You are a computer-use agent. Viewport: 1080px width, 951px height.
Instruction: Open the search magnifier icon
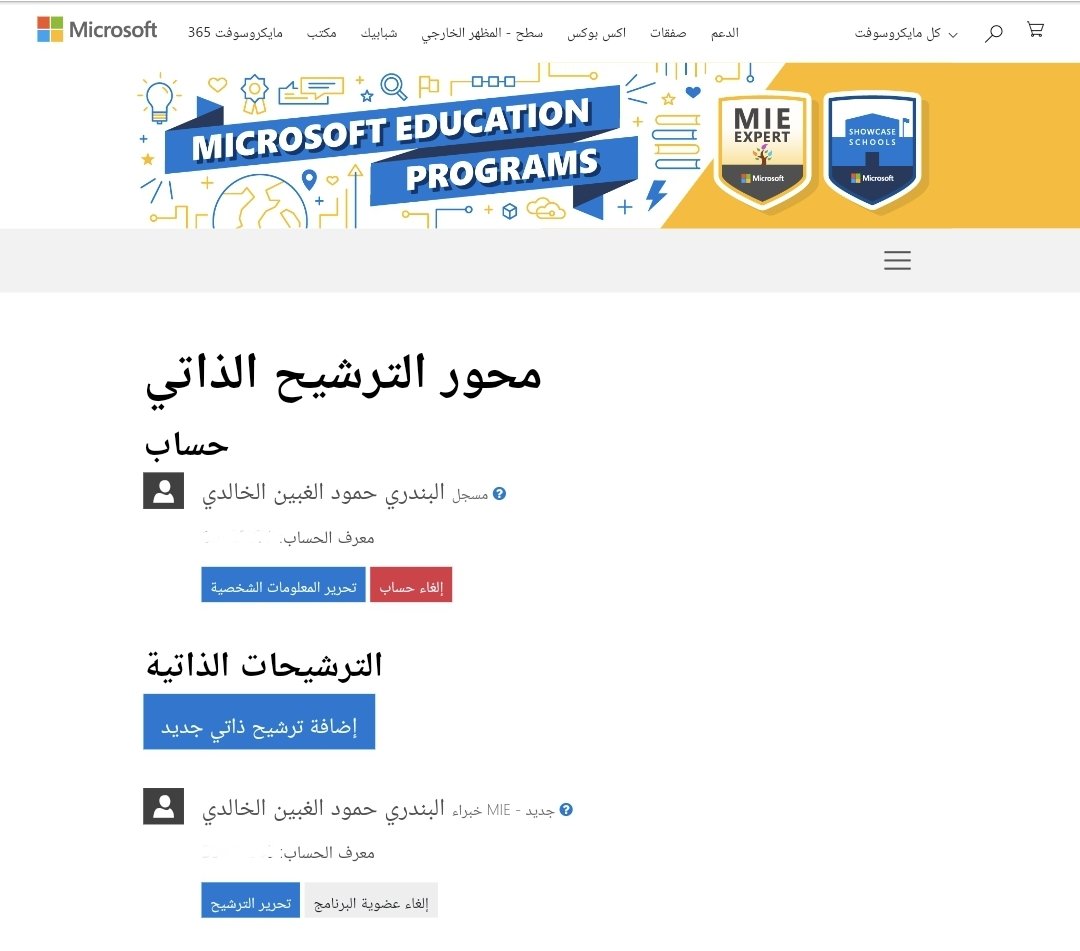click(993, 32)
